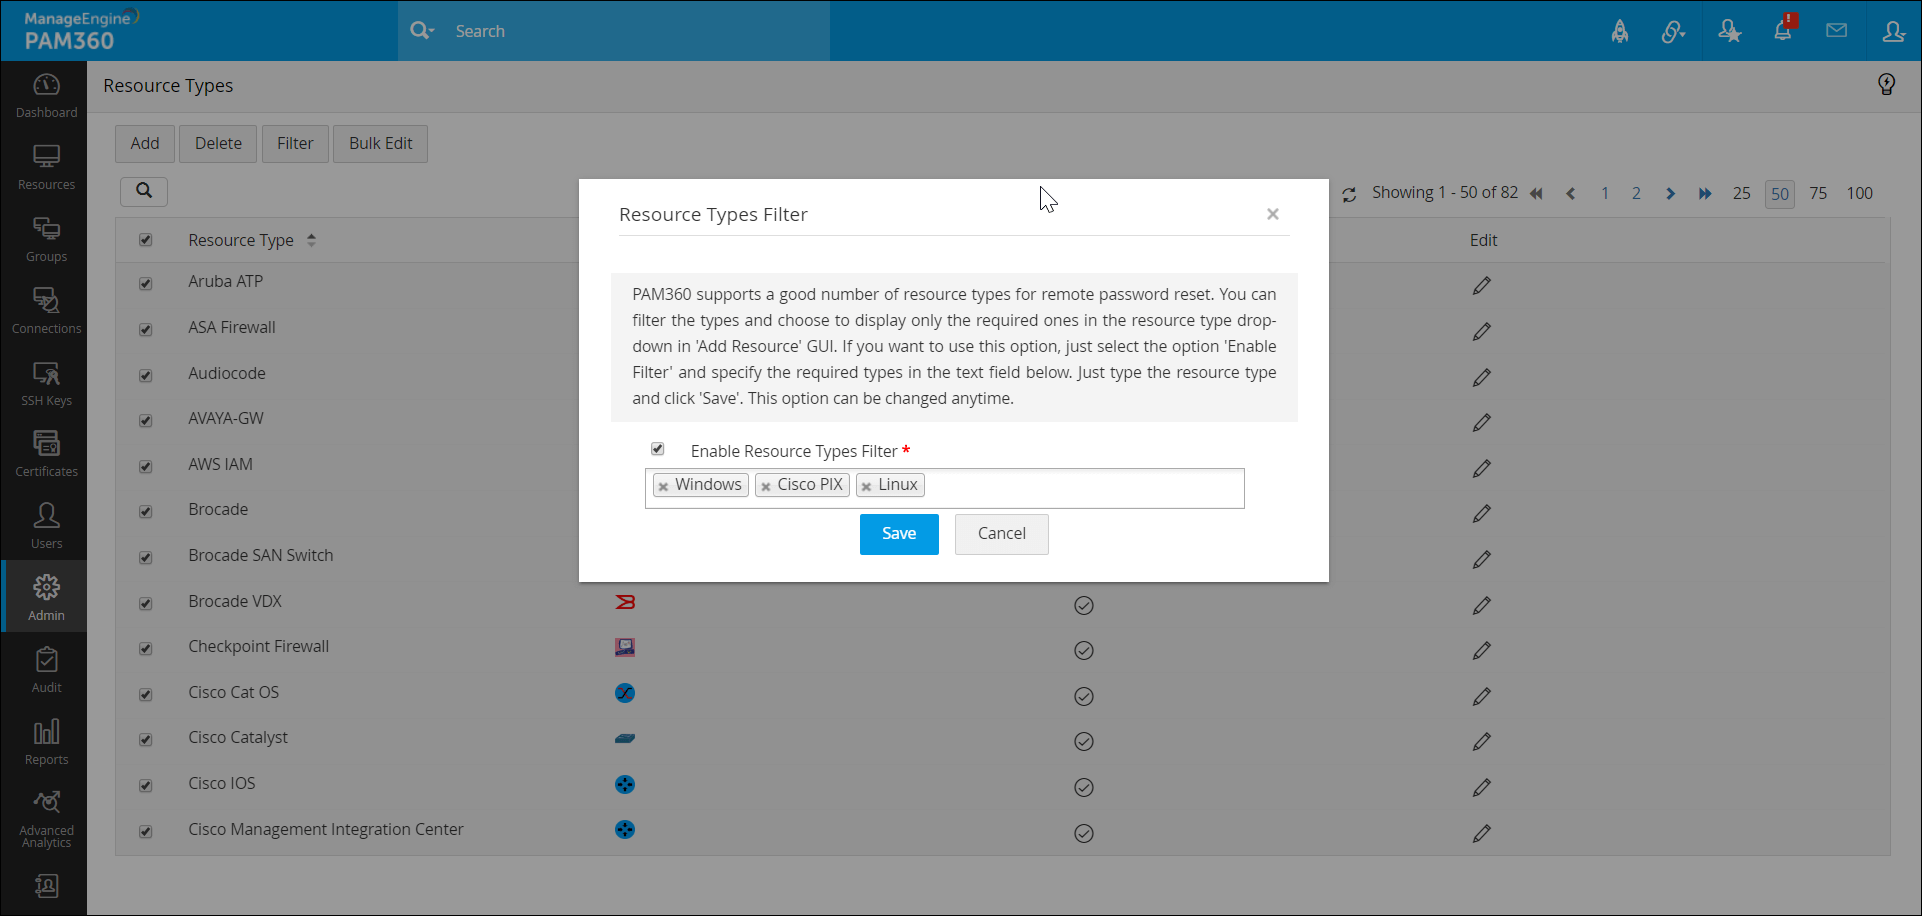Click the magnifier search icon below Add
The width and height of the screenshot is (1922, 916).
[144, 191]
